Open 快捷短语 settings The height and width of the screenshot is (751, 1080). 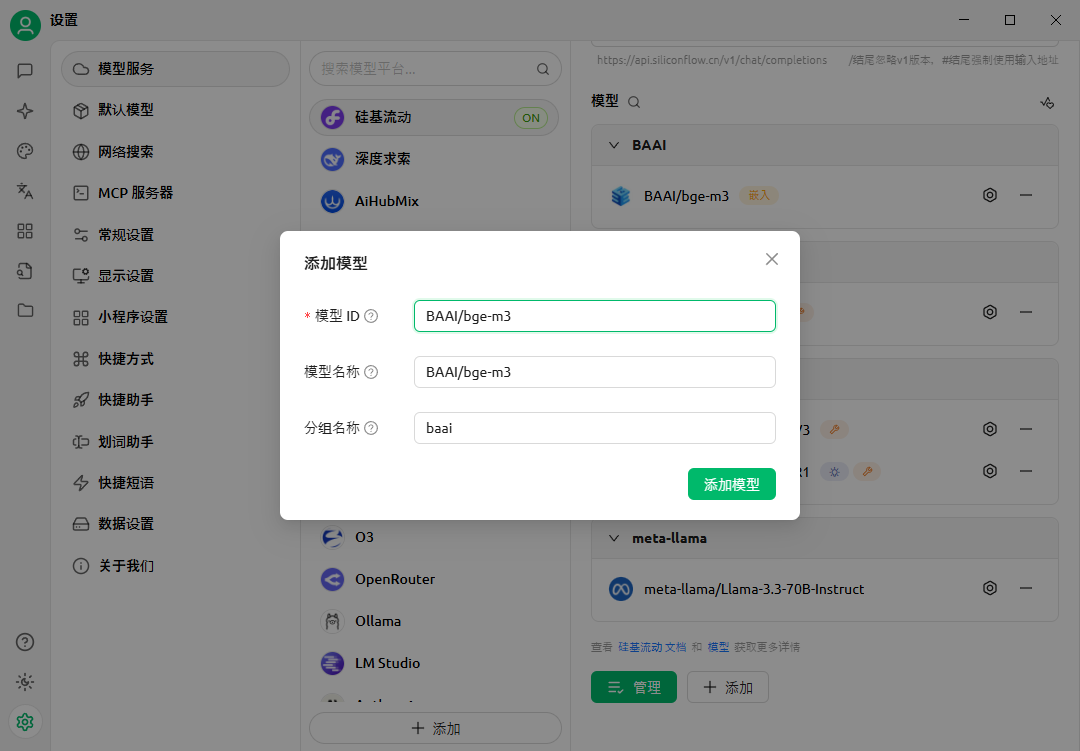(176, 482)
